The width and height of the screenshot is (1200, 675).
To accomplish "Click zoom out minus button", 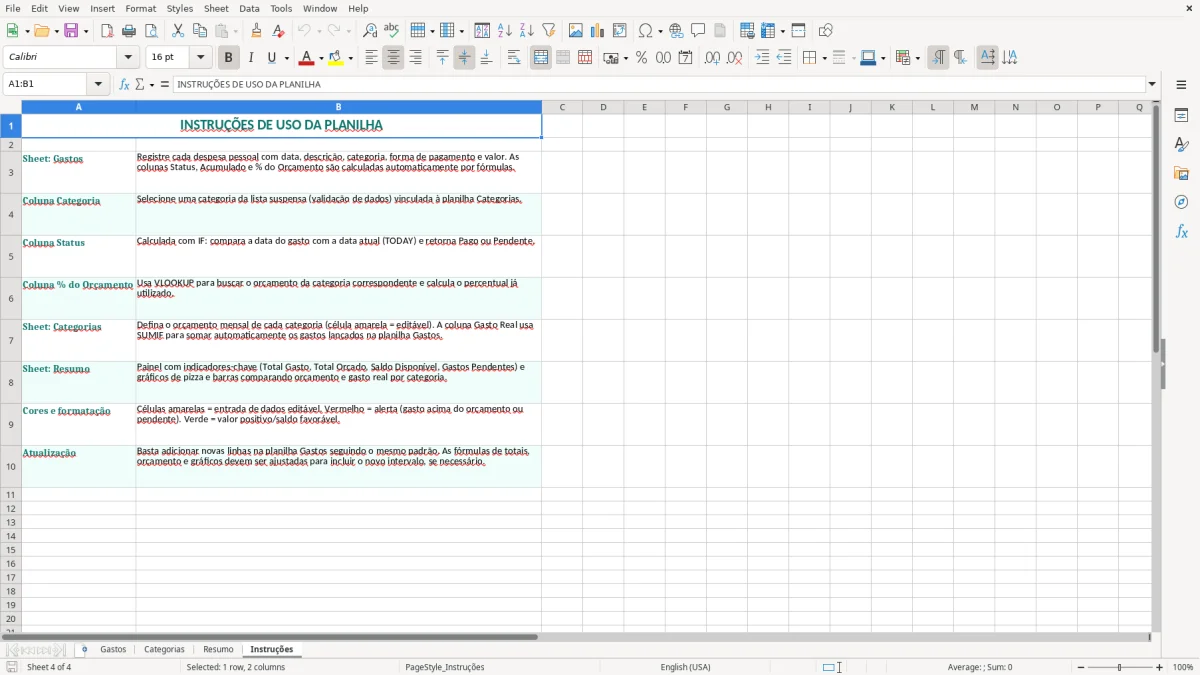I will pos(1080,667).
